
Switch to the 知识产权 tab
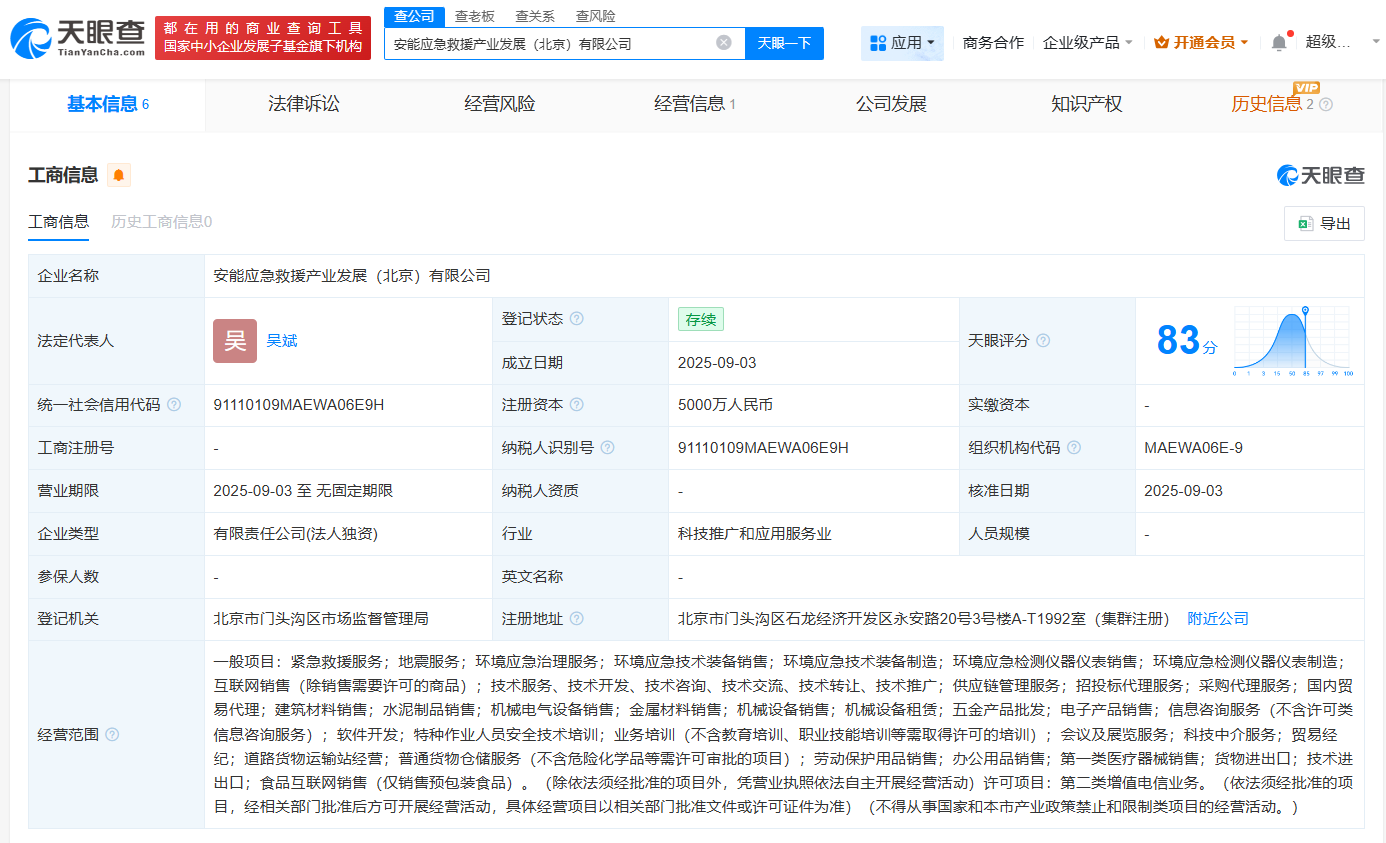point(1086,104)
